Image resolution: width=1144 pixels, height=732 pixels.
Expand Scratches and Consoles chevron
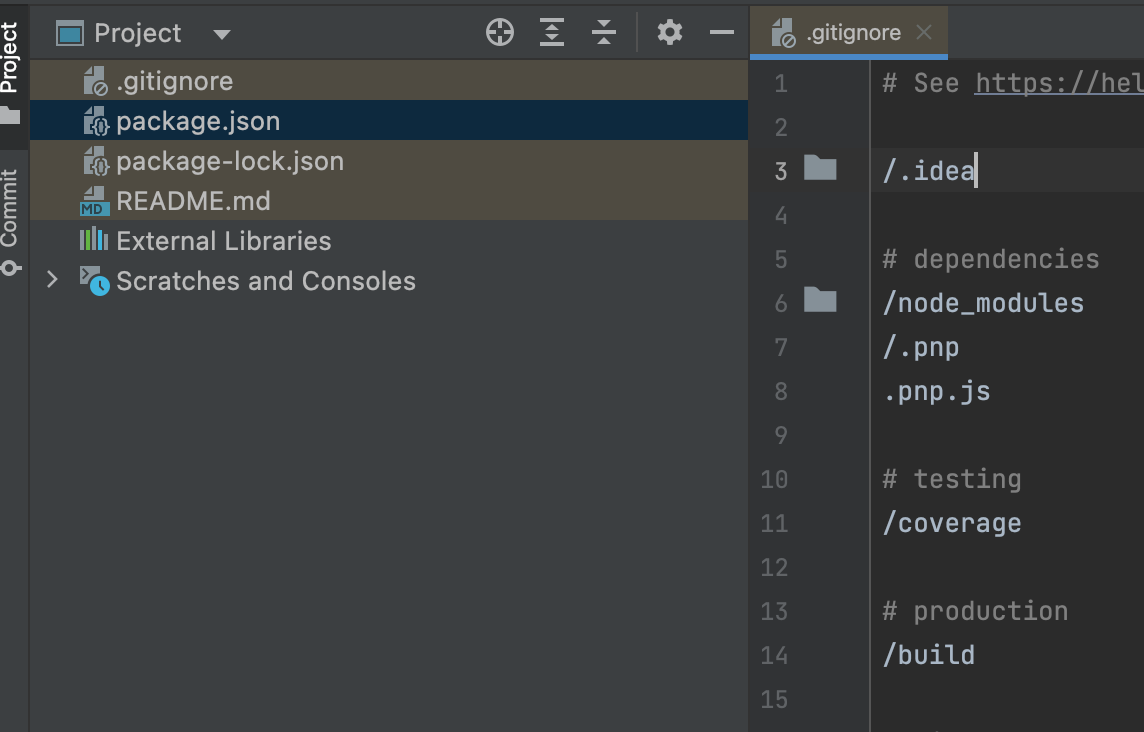[52, 280]
